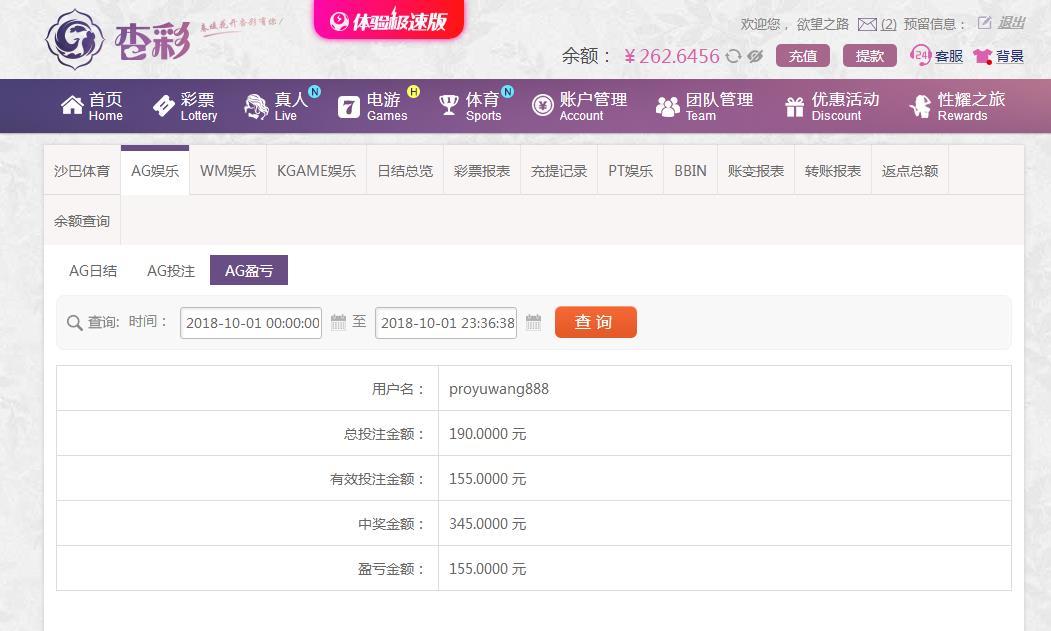Open the 账户管理 Account menu
1051x631 pixels.
(580, 106)
